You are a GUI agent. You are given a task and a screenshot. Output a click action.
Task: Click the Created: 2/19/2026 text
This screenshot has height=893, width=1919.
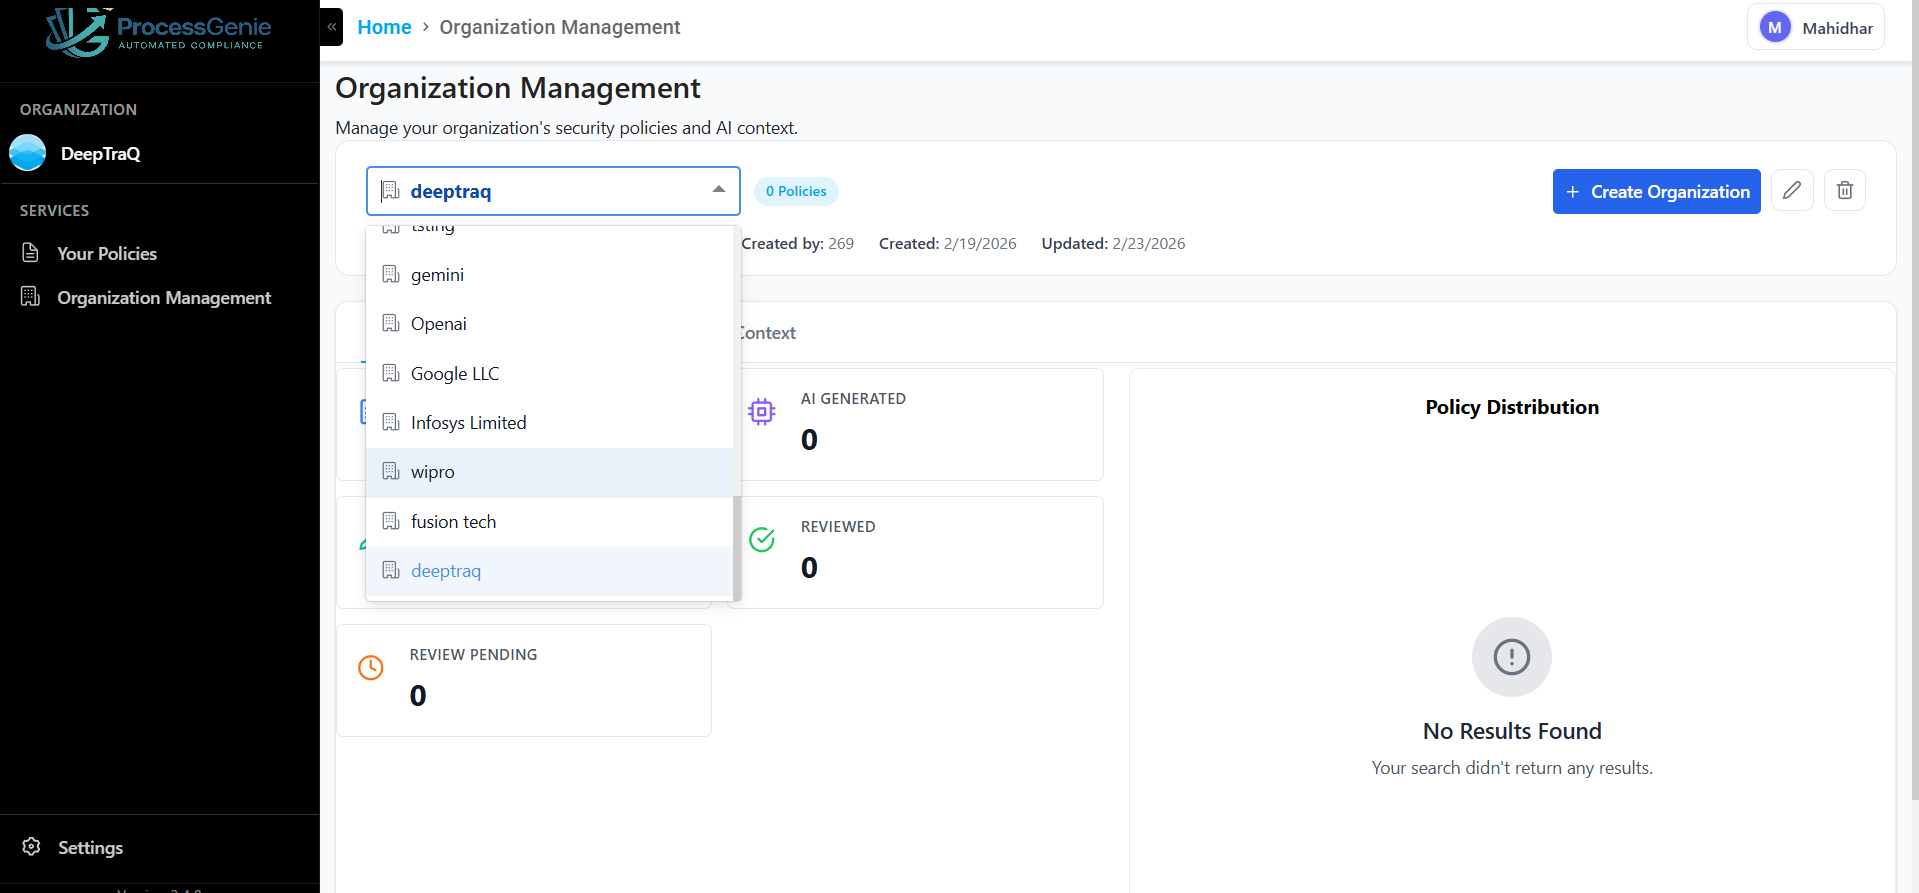[x=948, y=243]
